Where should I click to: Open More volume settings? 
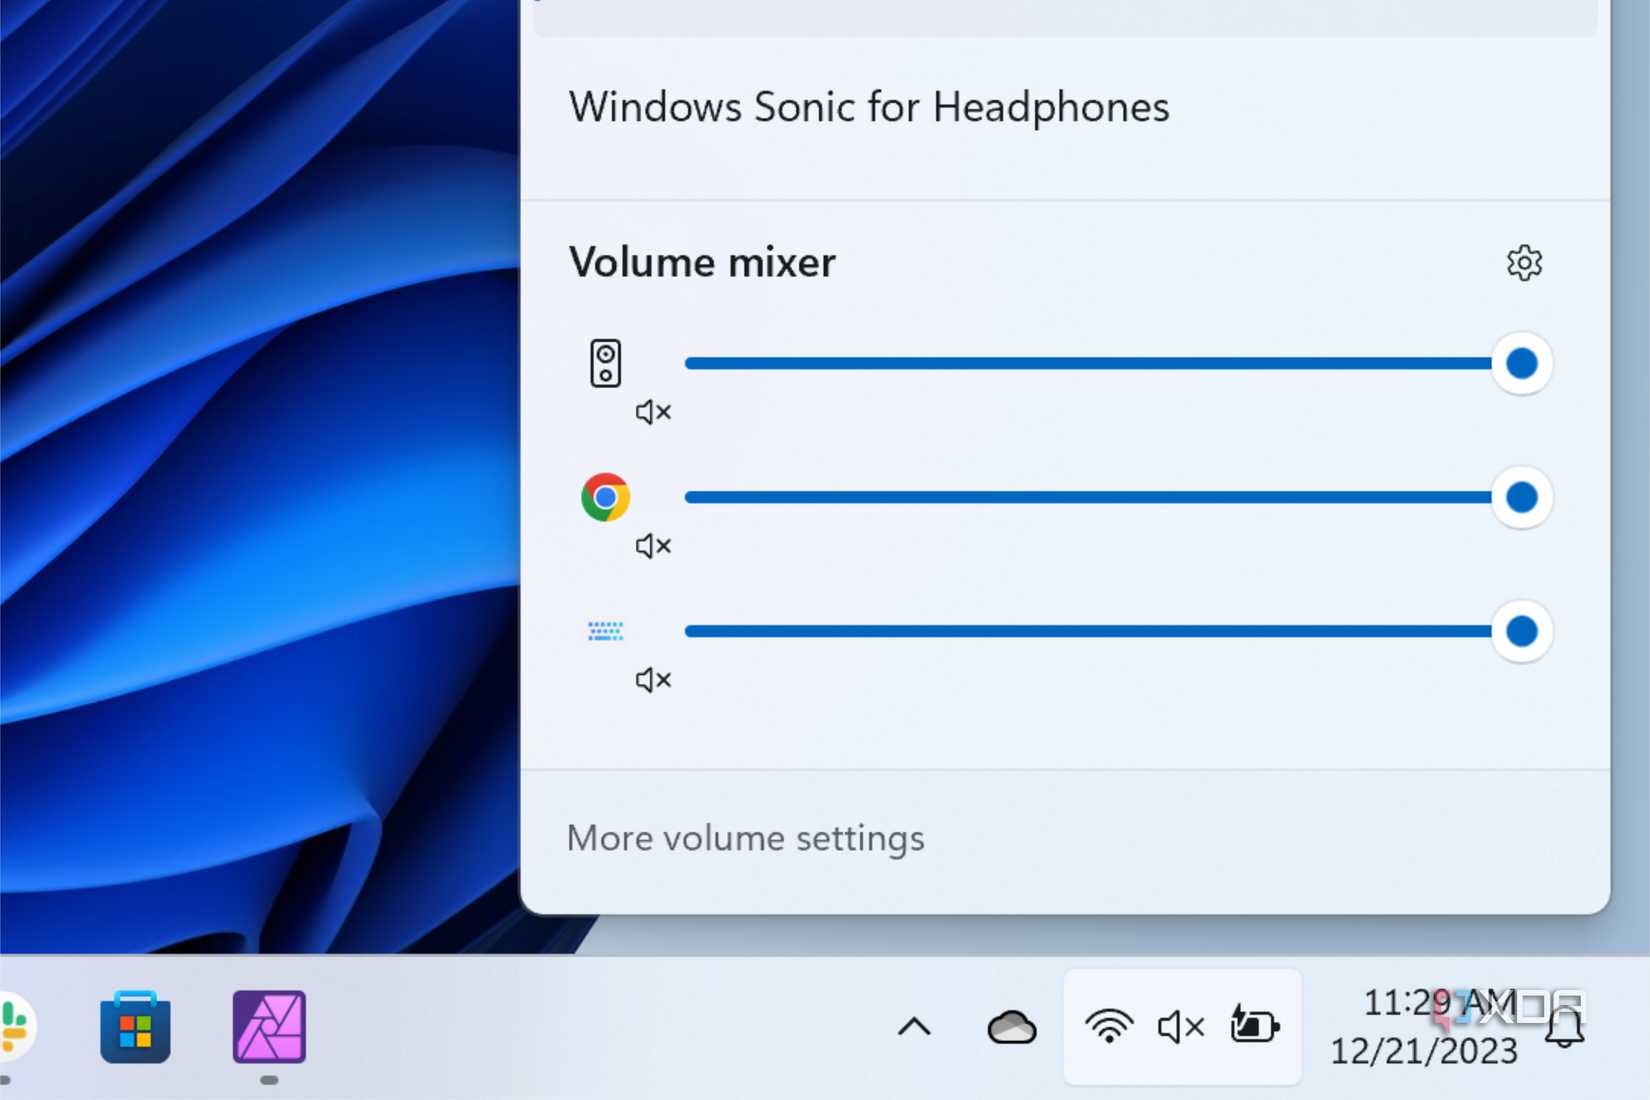click(745, 838)
